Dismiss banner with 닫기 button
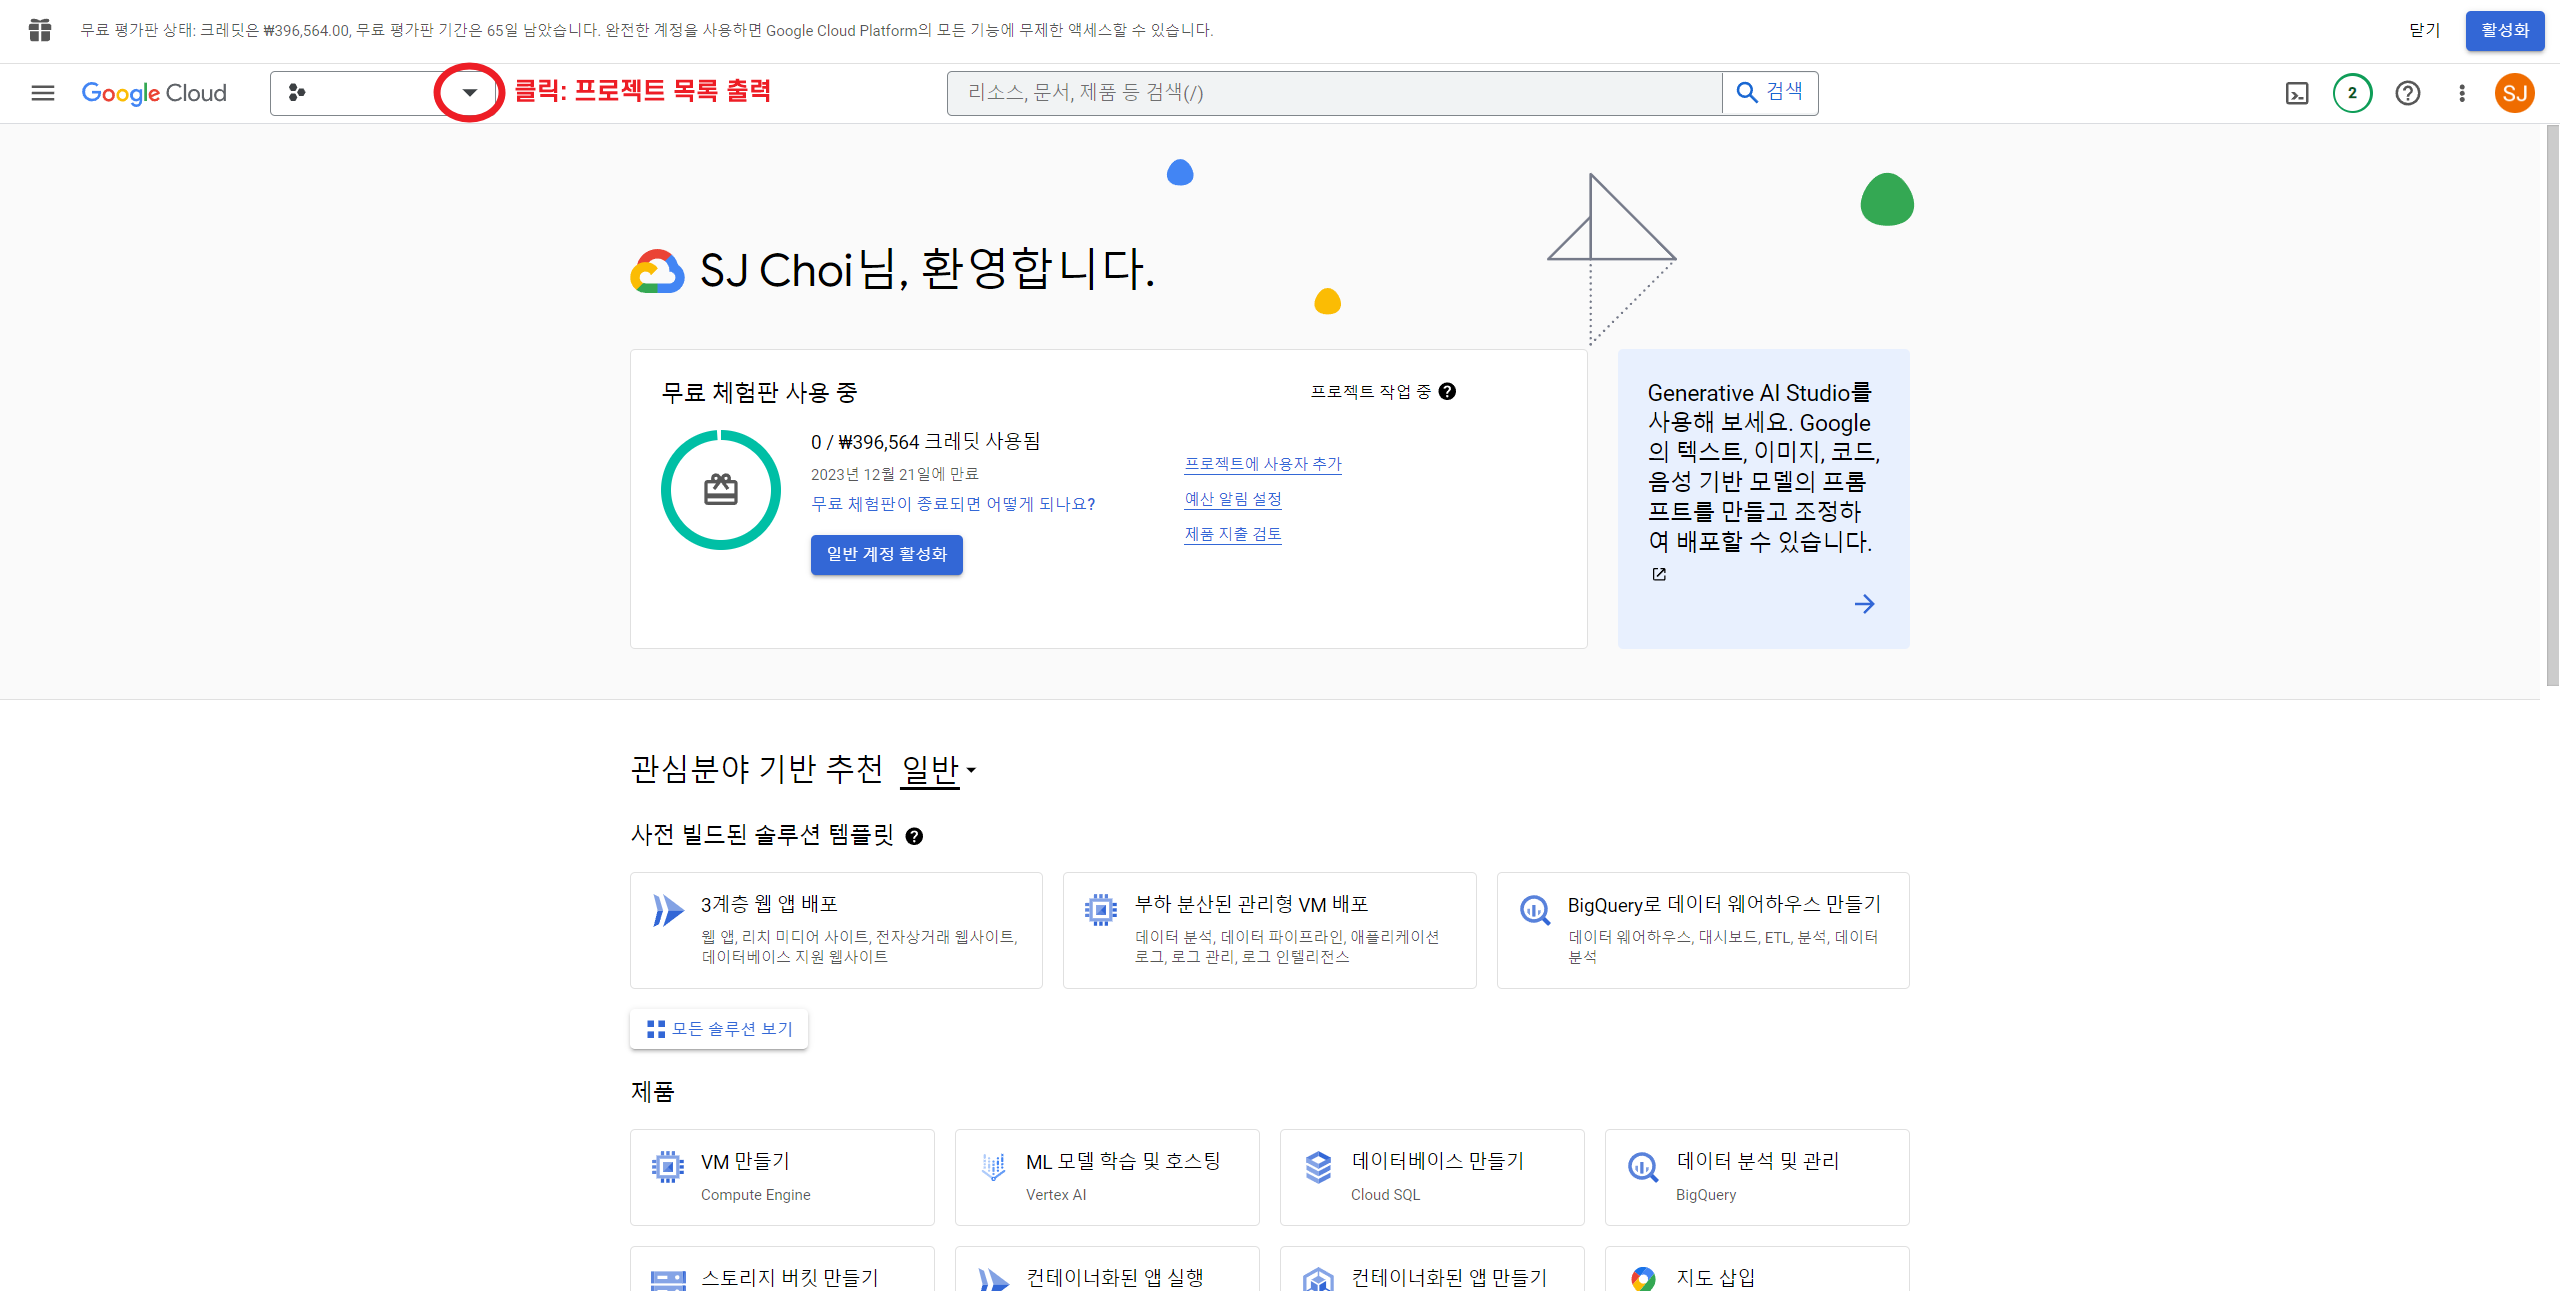This screenshot has height=1291, width=2560. click(2424, 30)
